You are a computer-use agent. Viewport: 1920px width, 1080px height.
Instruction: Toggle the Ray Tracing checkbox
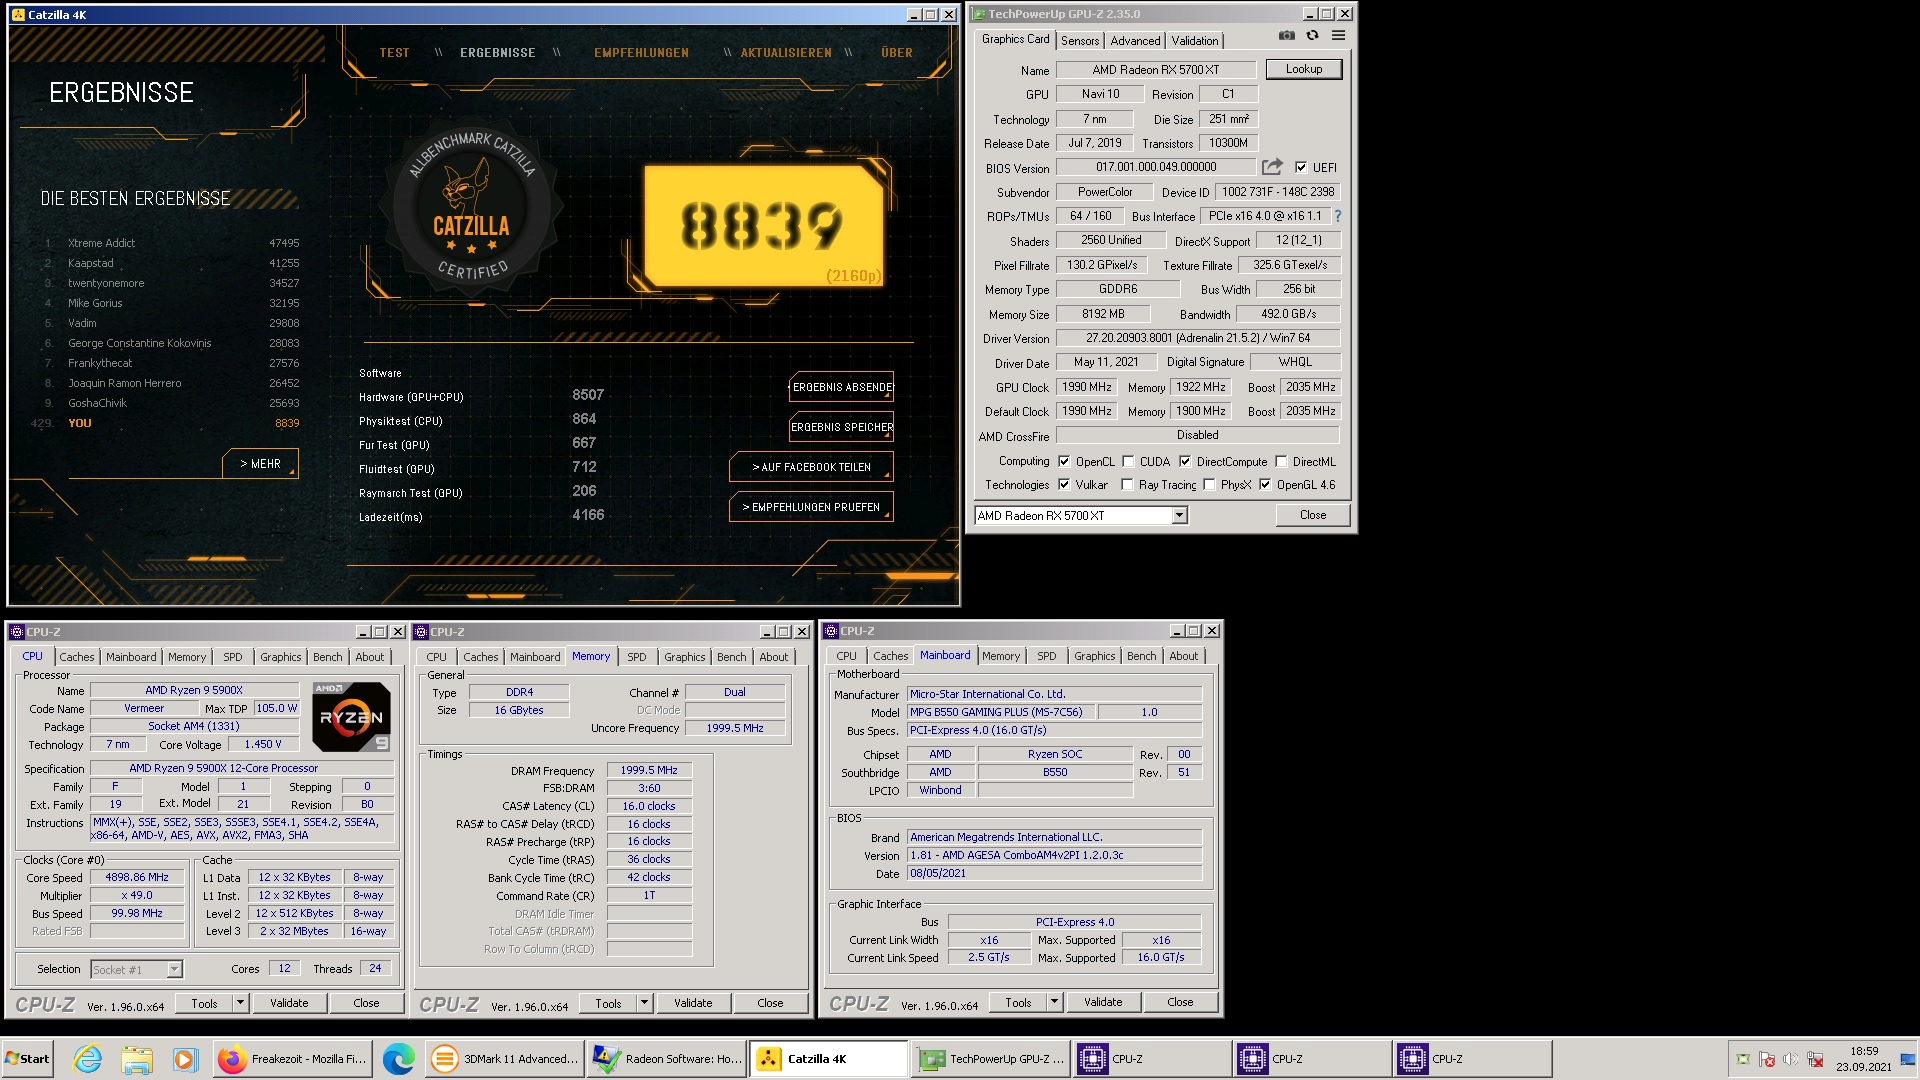coord(1128,485)
